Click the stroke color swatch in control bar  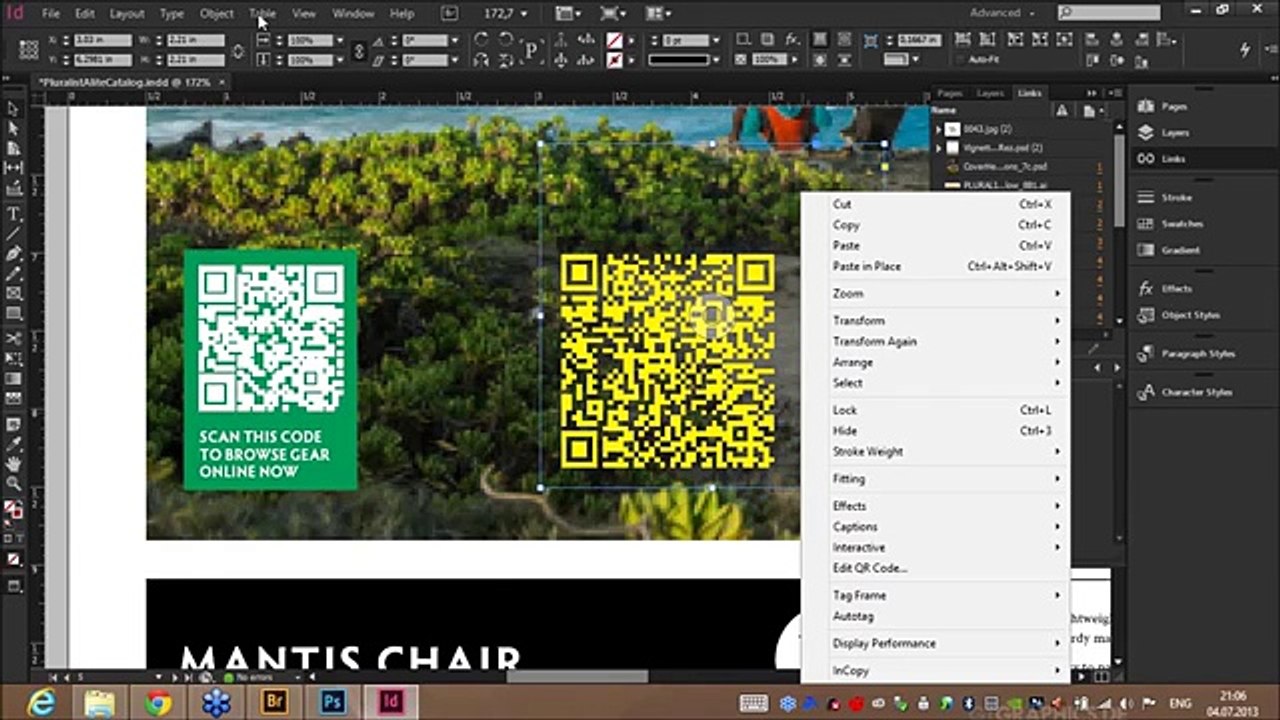coord(615,60)
